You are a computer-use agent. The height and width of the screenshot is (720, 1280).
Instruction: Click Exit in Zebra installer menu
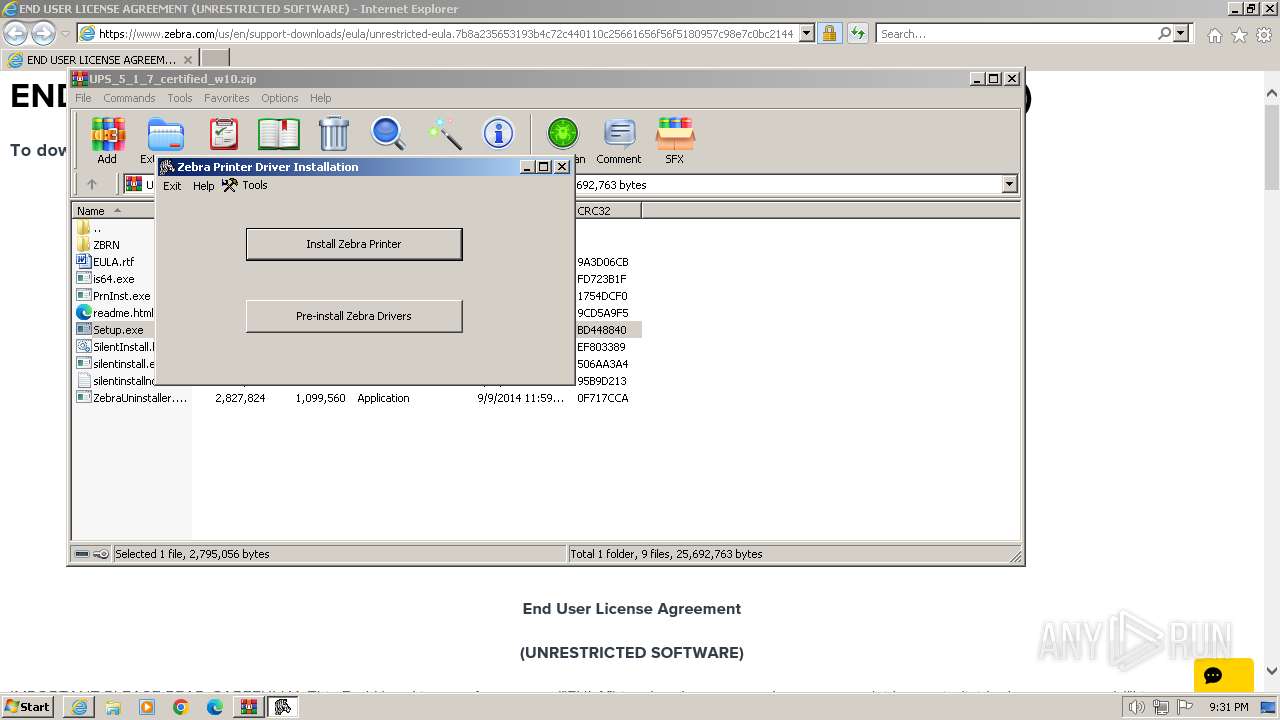(172, 186)
